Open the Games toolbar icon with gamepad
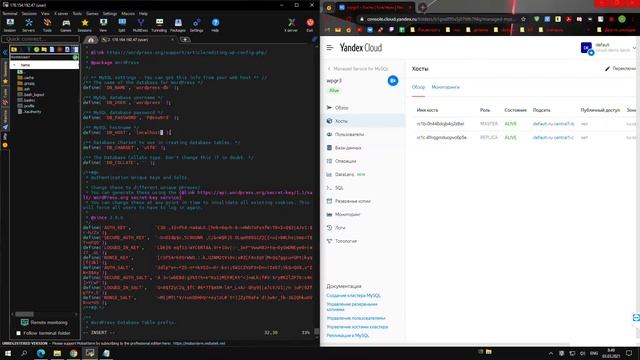This screenshot has height=360, width=640. [x=66, y=25]
